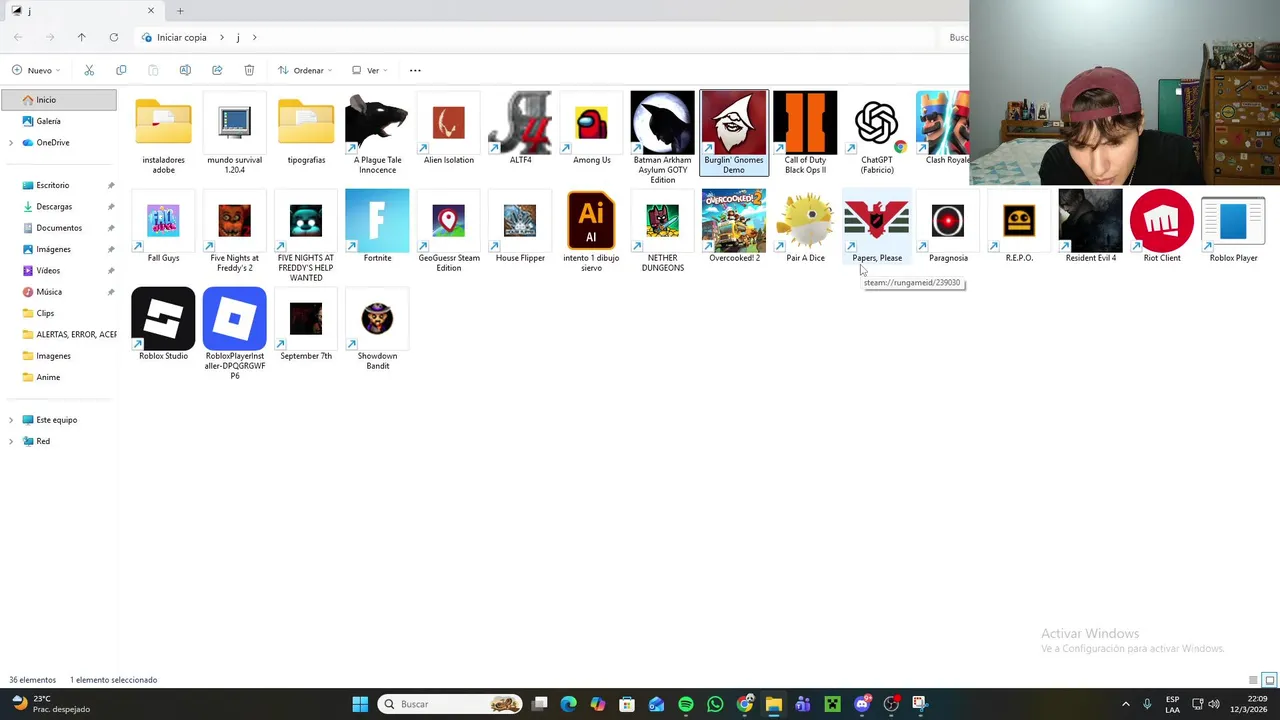Select the Roblox Player shortcut
Viewport: 1280px width, 720px height.
tap(1233, 227)
